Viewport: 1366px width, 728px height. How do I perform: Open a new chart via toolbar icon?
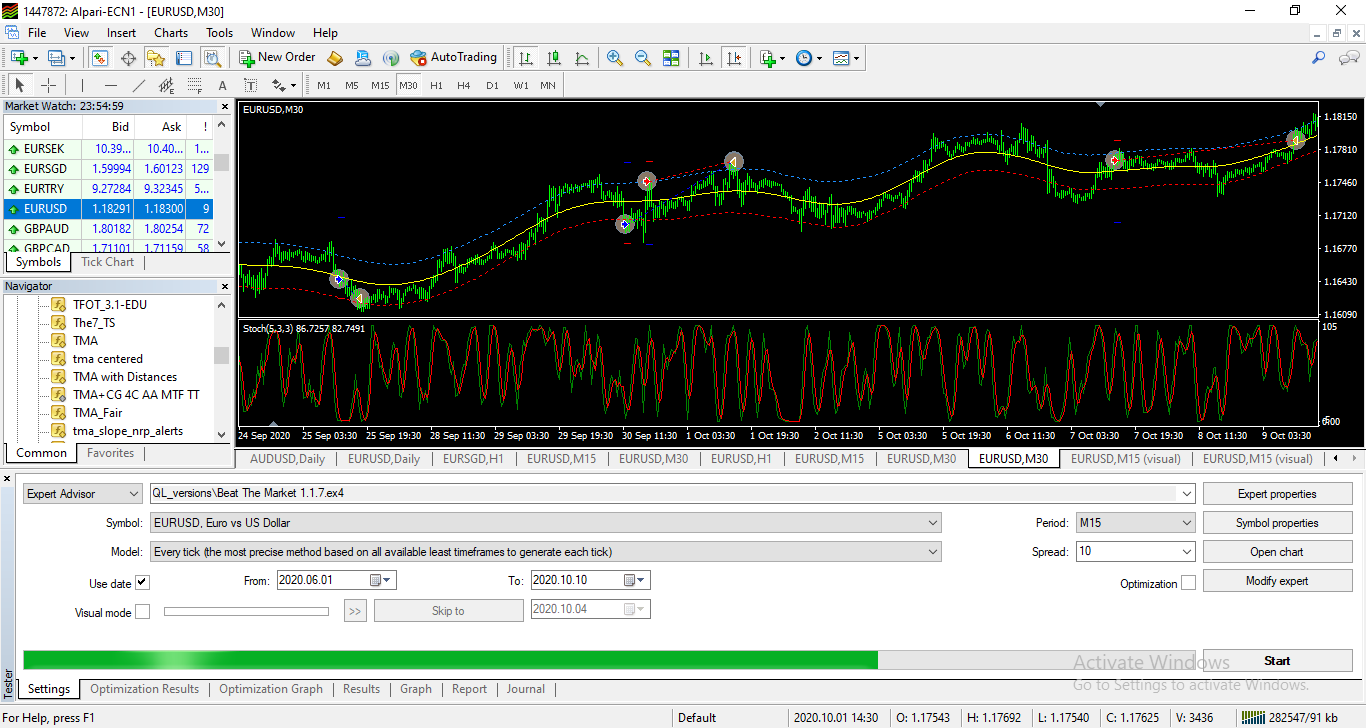click(20, 58)
